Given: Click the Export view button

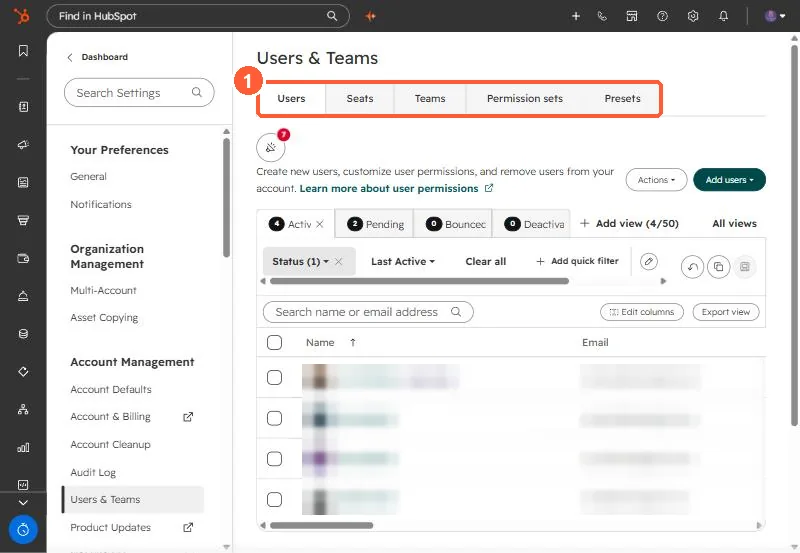Looking at the screenshot, I should 726,312.
